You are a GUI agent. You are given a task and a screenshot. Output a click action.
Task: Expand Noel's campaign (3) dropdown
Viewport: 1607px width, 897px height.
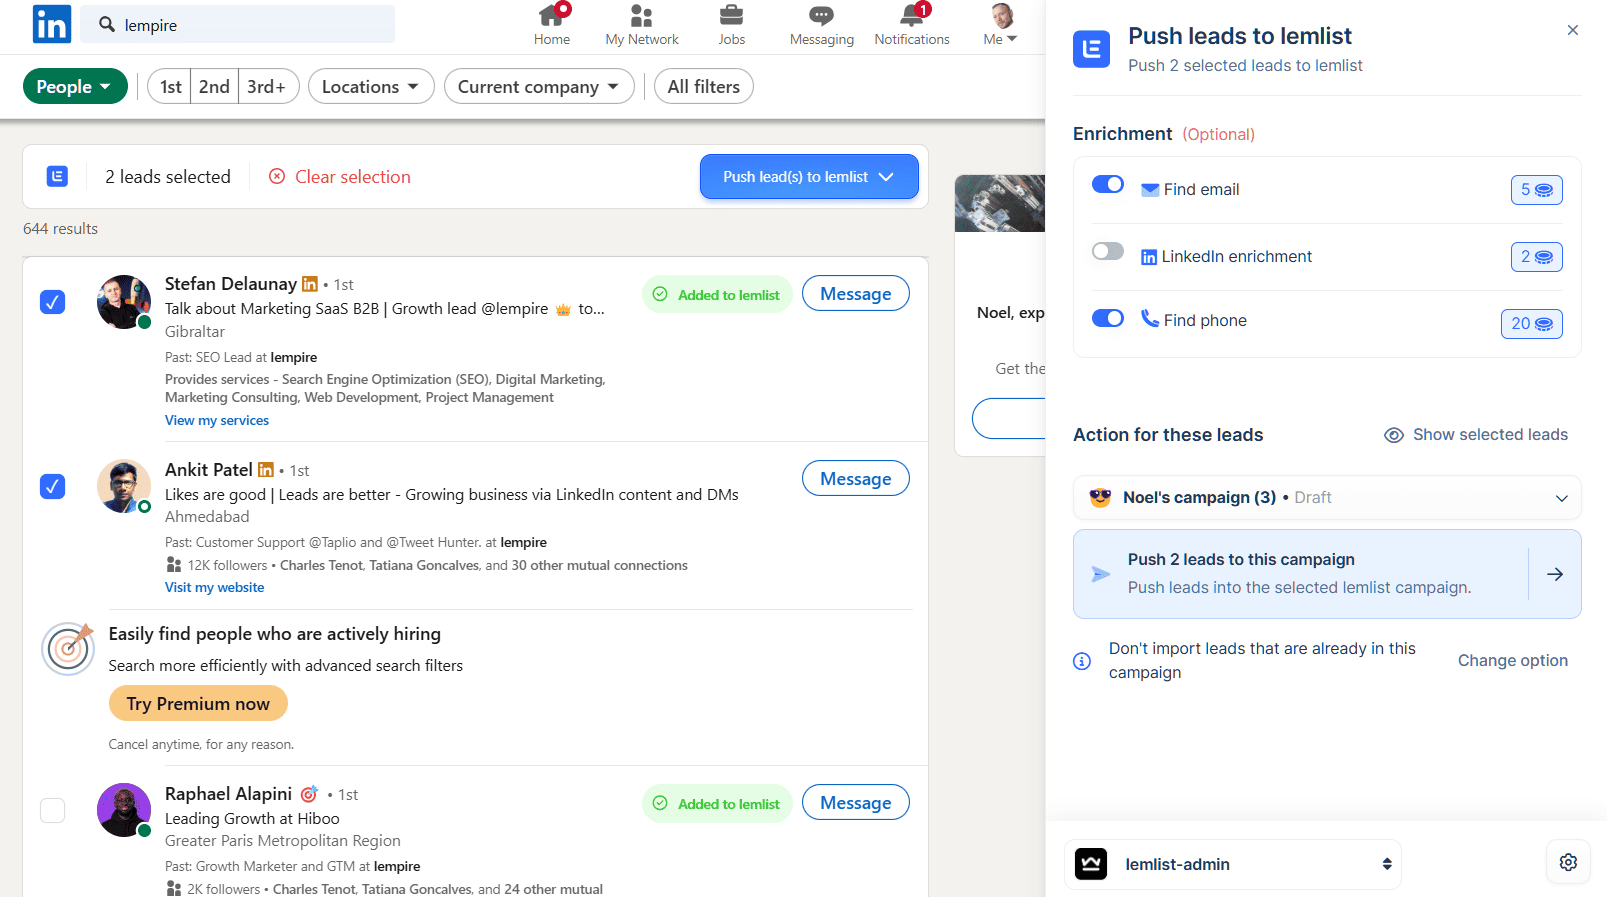(1327, 498)
